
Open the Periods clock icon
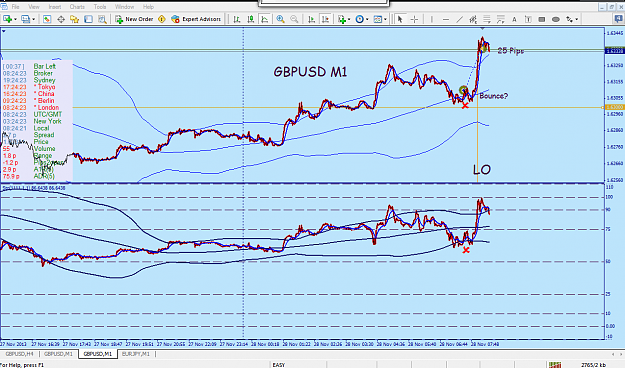tap(360, 19)
